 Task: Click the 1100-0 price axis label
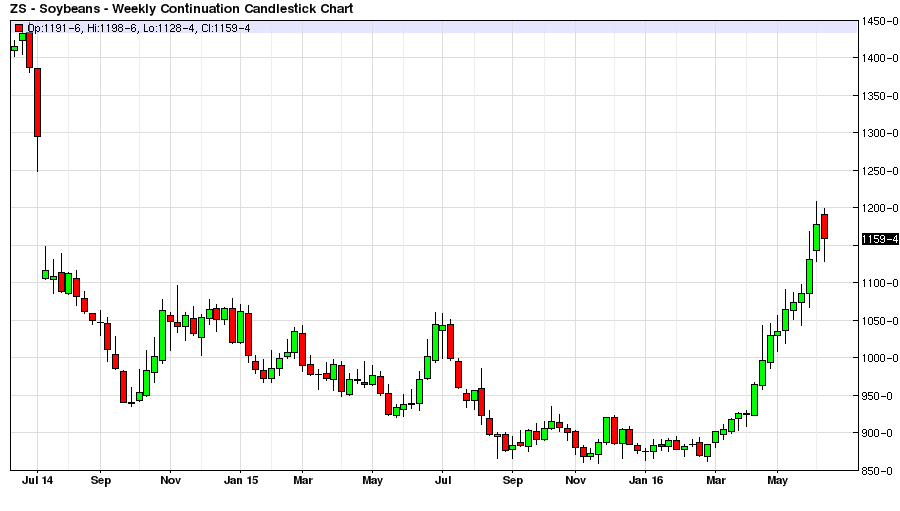click(879, 283)
